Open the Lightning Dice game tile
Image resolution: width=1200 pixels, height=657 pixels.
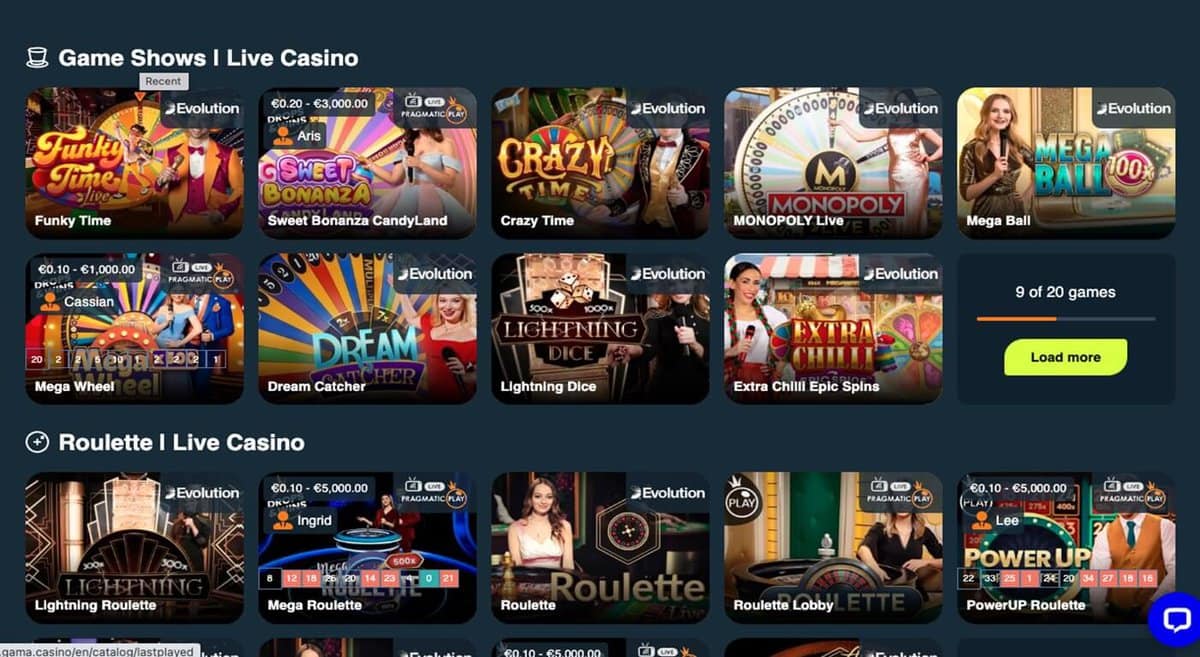(600, 328)
